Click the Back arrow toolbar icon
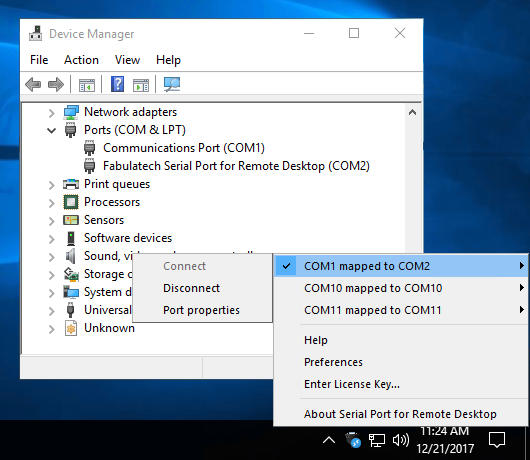 coord(33,84)
